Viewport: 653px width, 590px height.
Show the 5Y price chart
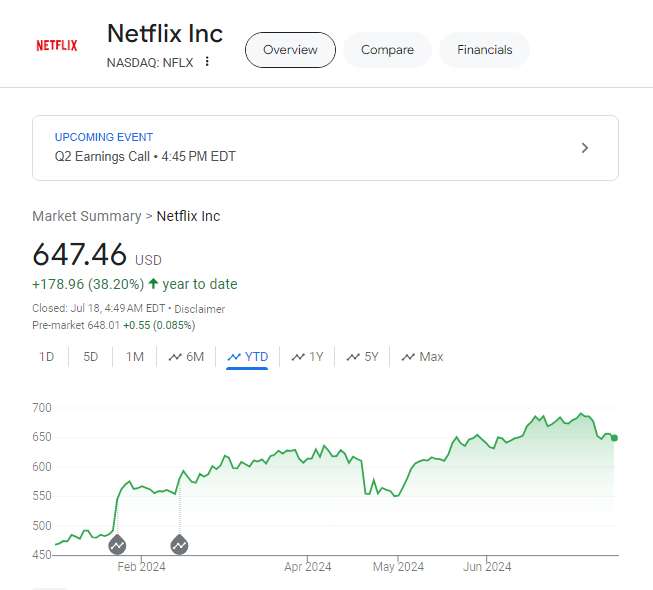click(362, 357)
